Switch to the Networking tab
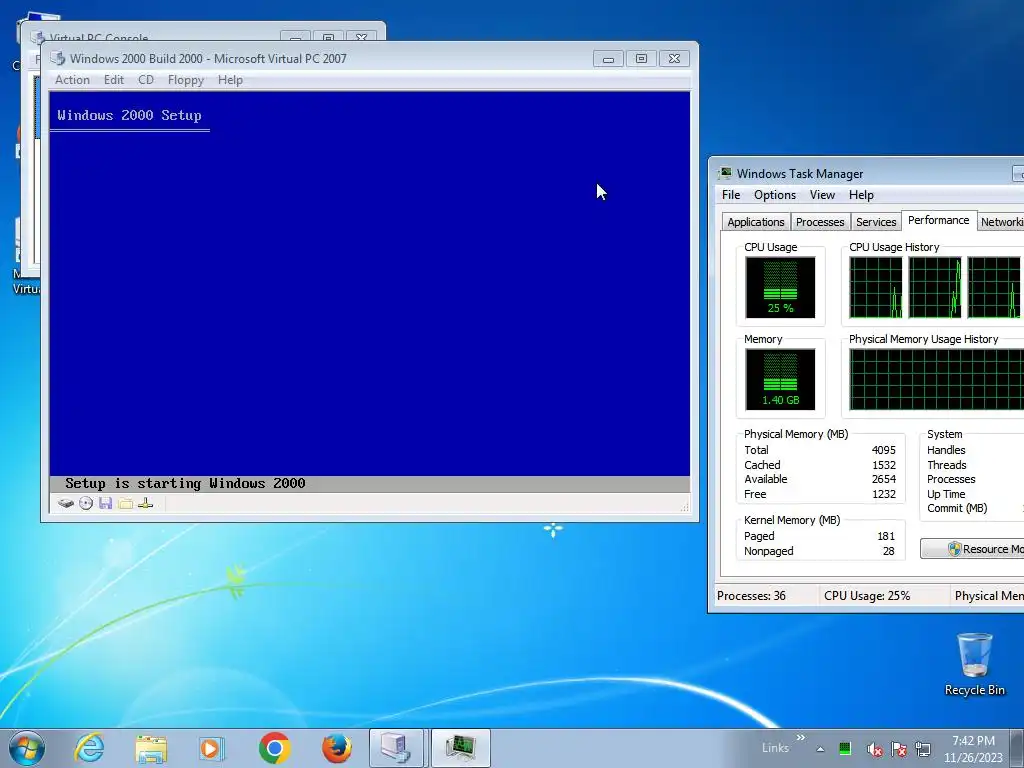The height and width of the screenshot is (768, 1024). pos(1002,222)
